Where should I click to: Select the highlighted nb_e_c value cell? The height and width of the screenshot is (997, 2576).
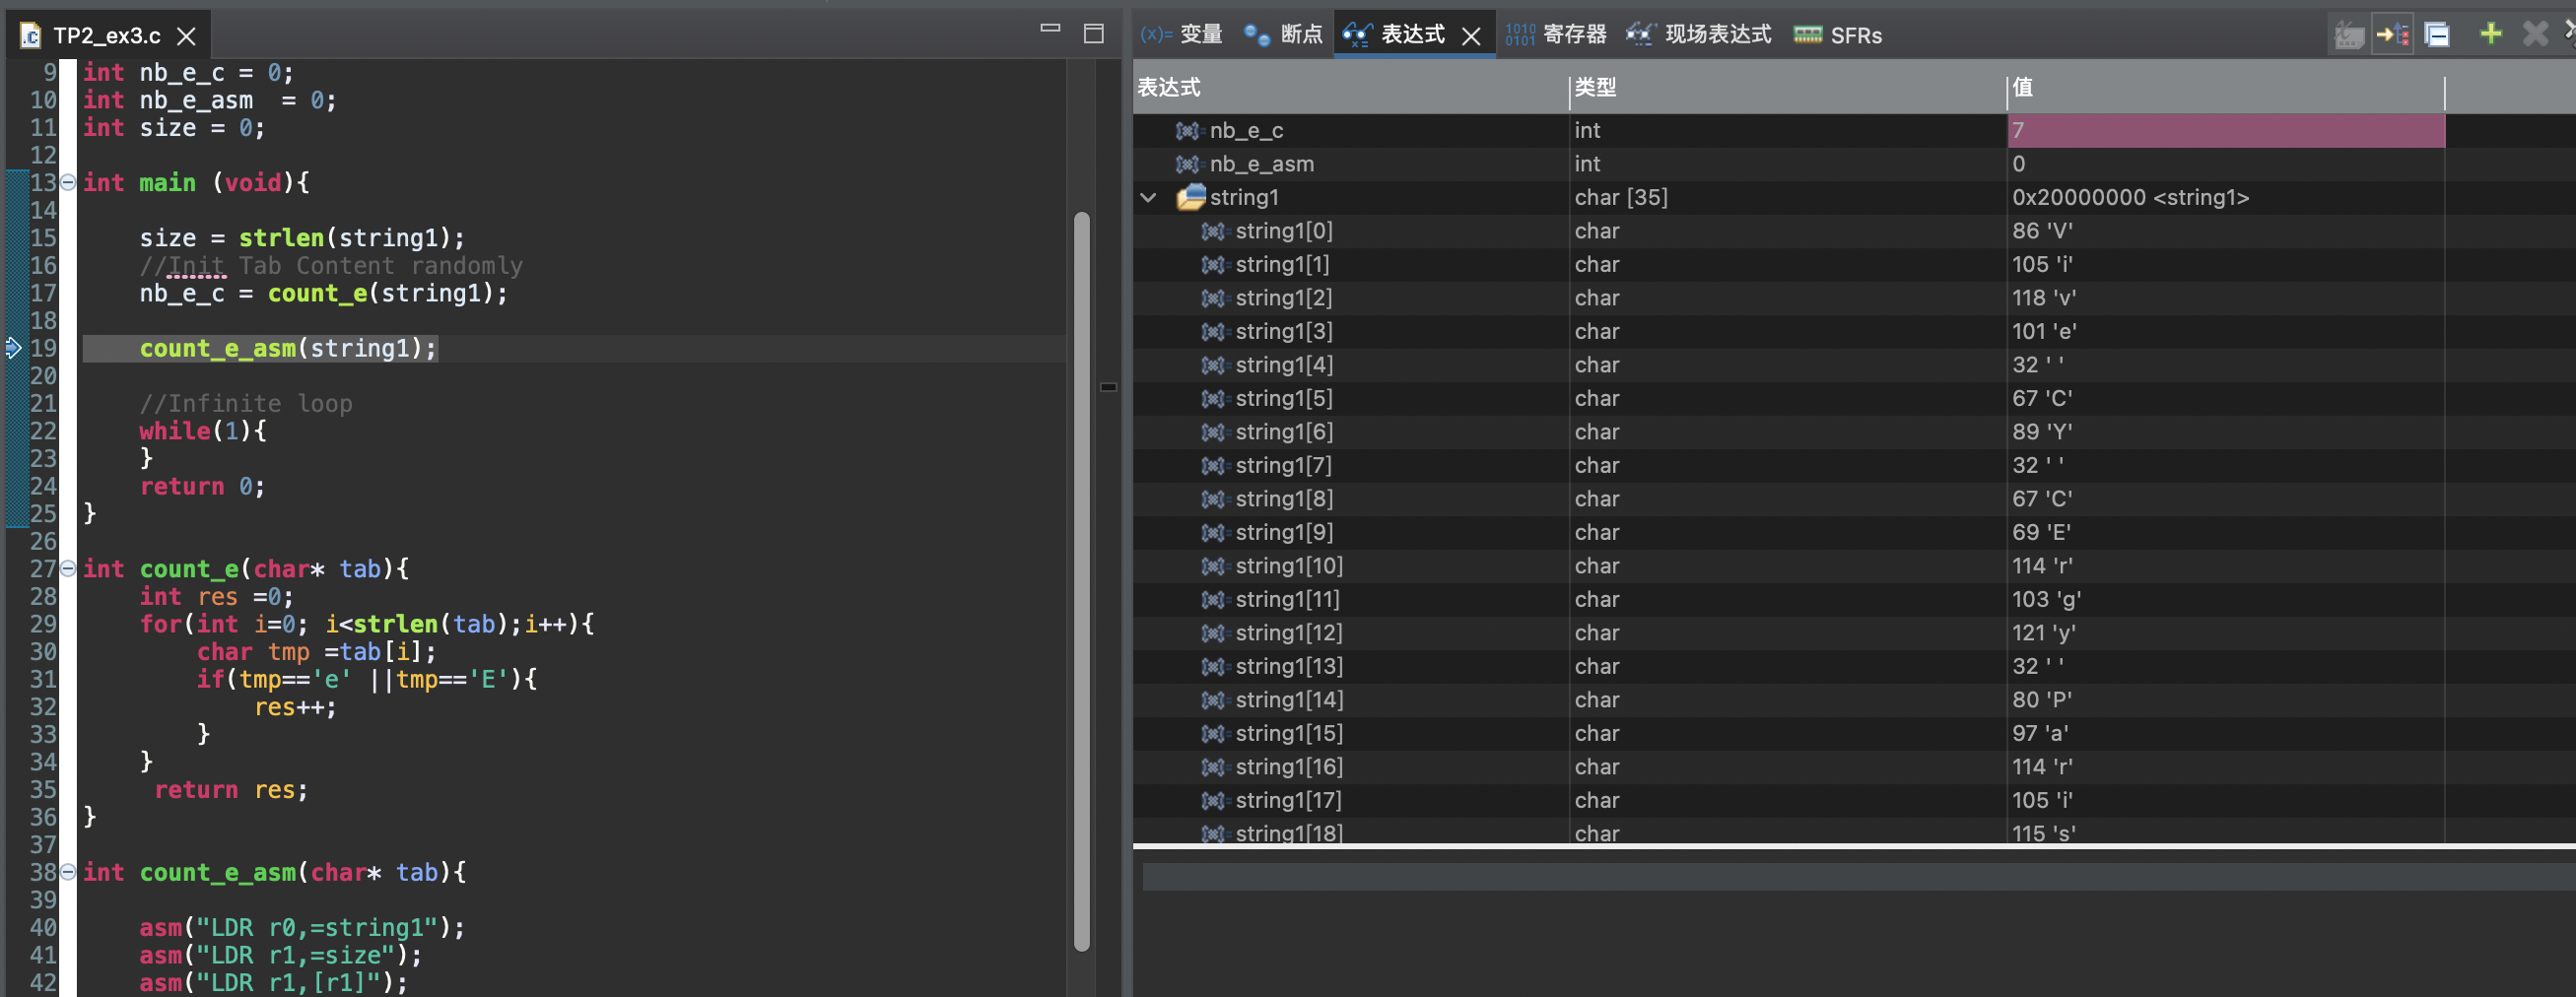(x=2224, y=130)
